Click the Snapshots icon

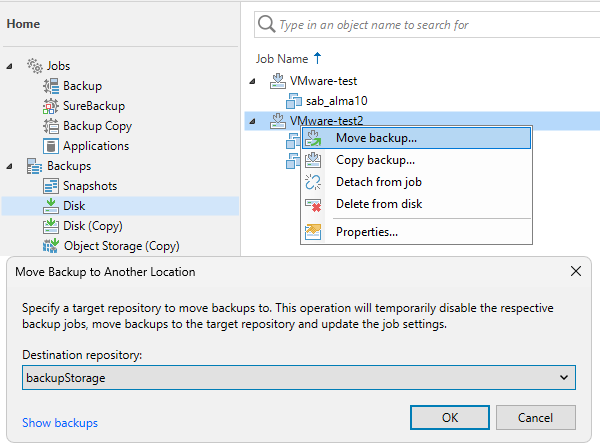point(51,186)
